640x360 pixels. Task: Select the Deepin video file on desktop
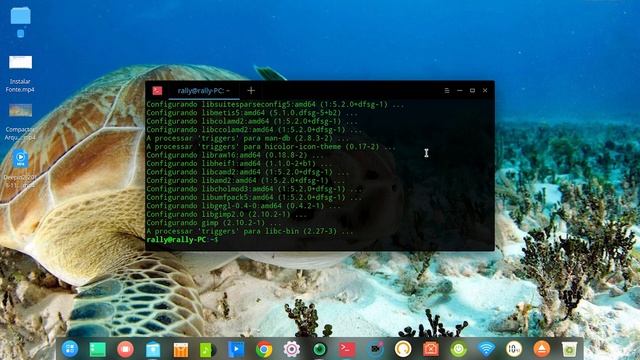pos(20,169)
